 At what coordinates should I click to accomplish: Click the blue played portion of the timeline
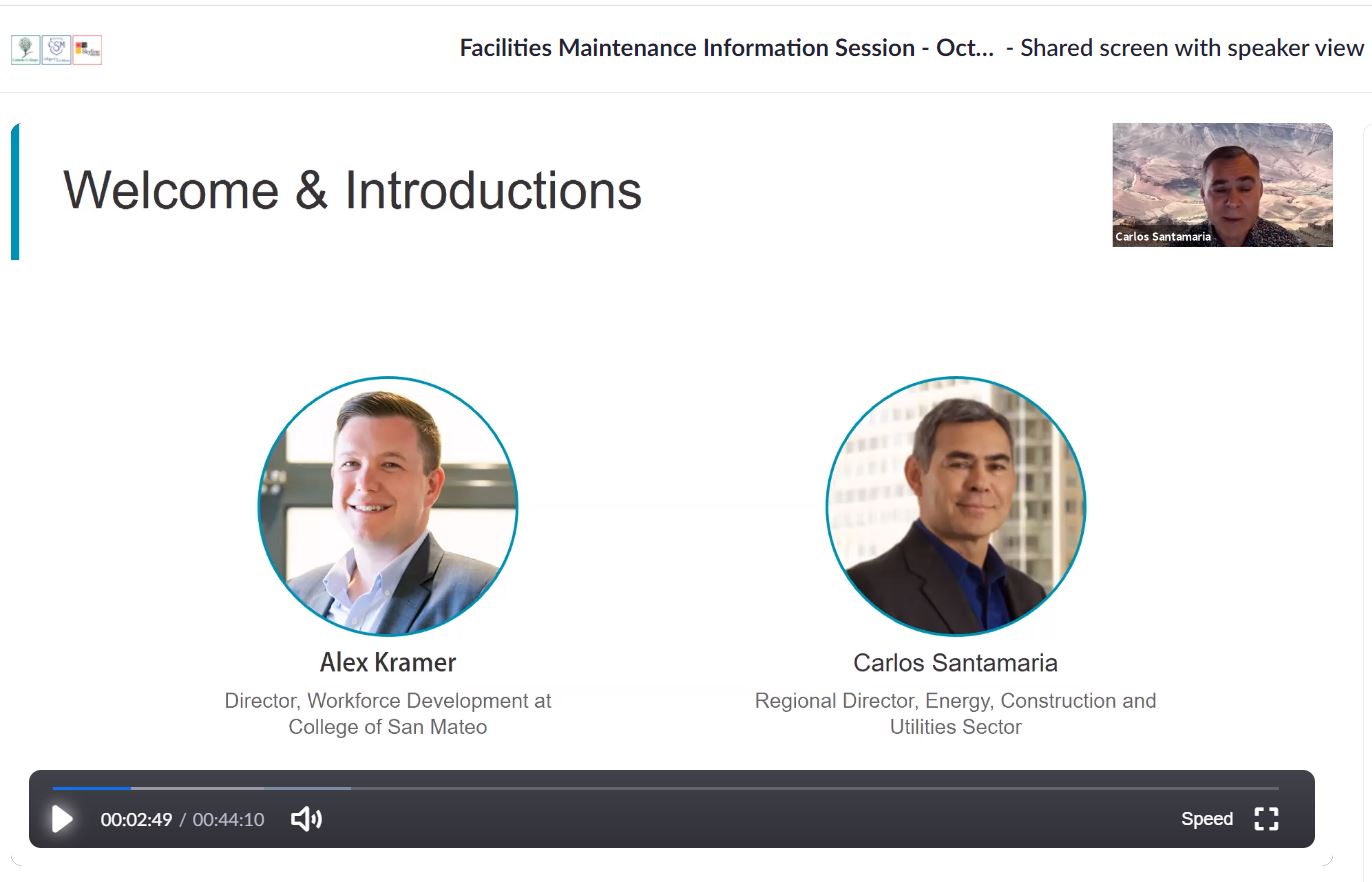coord(90,788)
